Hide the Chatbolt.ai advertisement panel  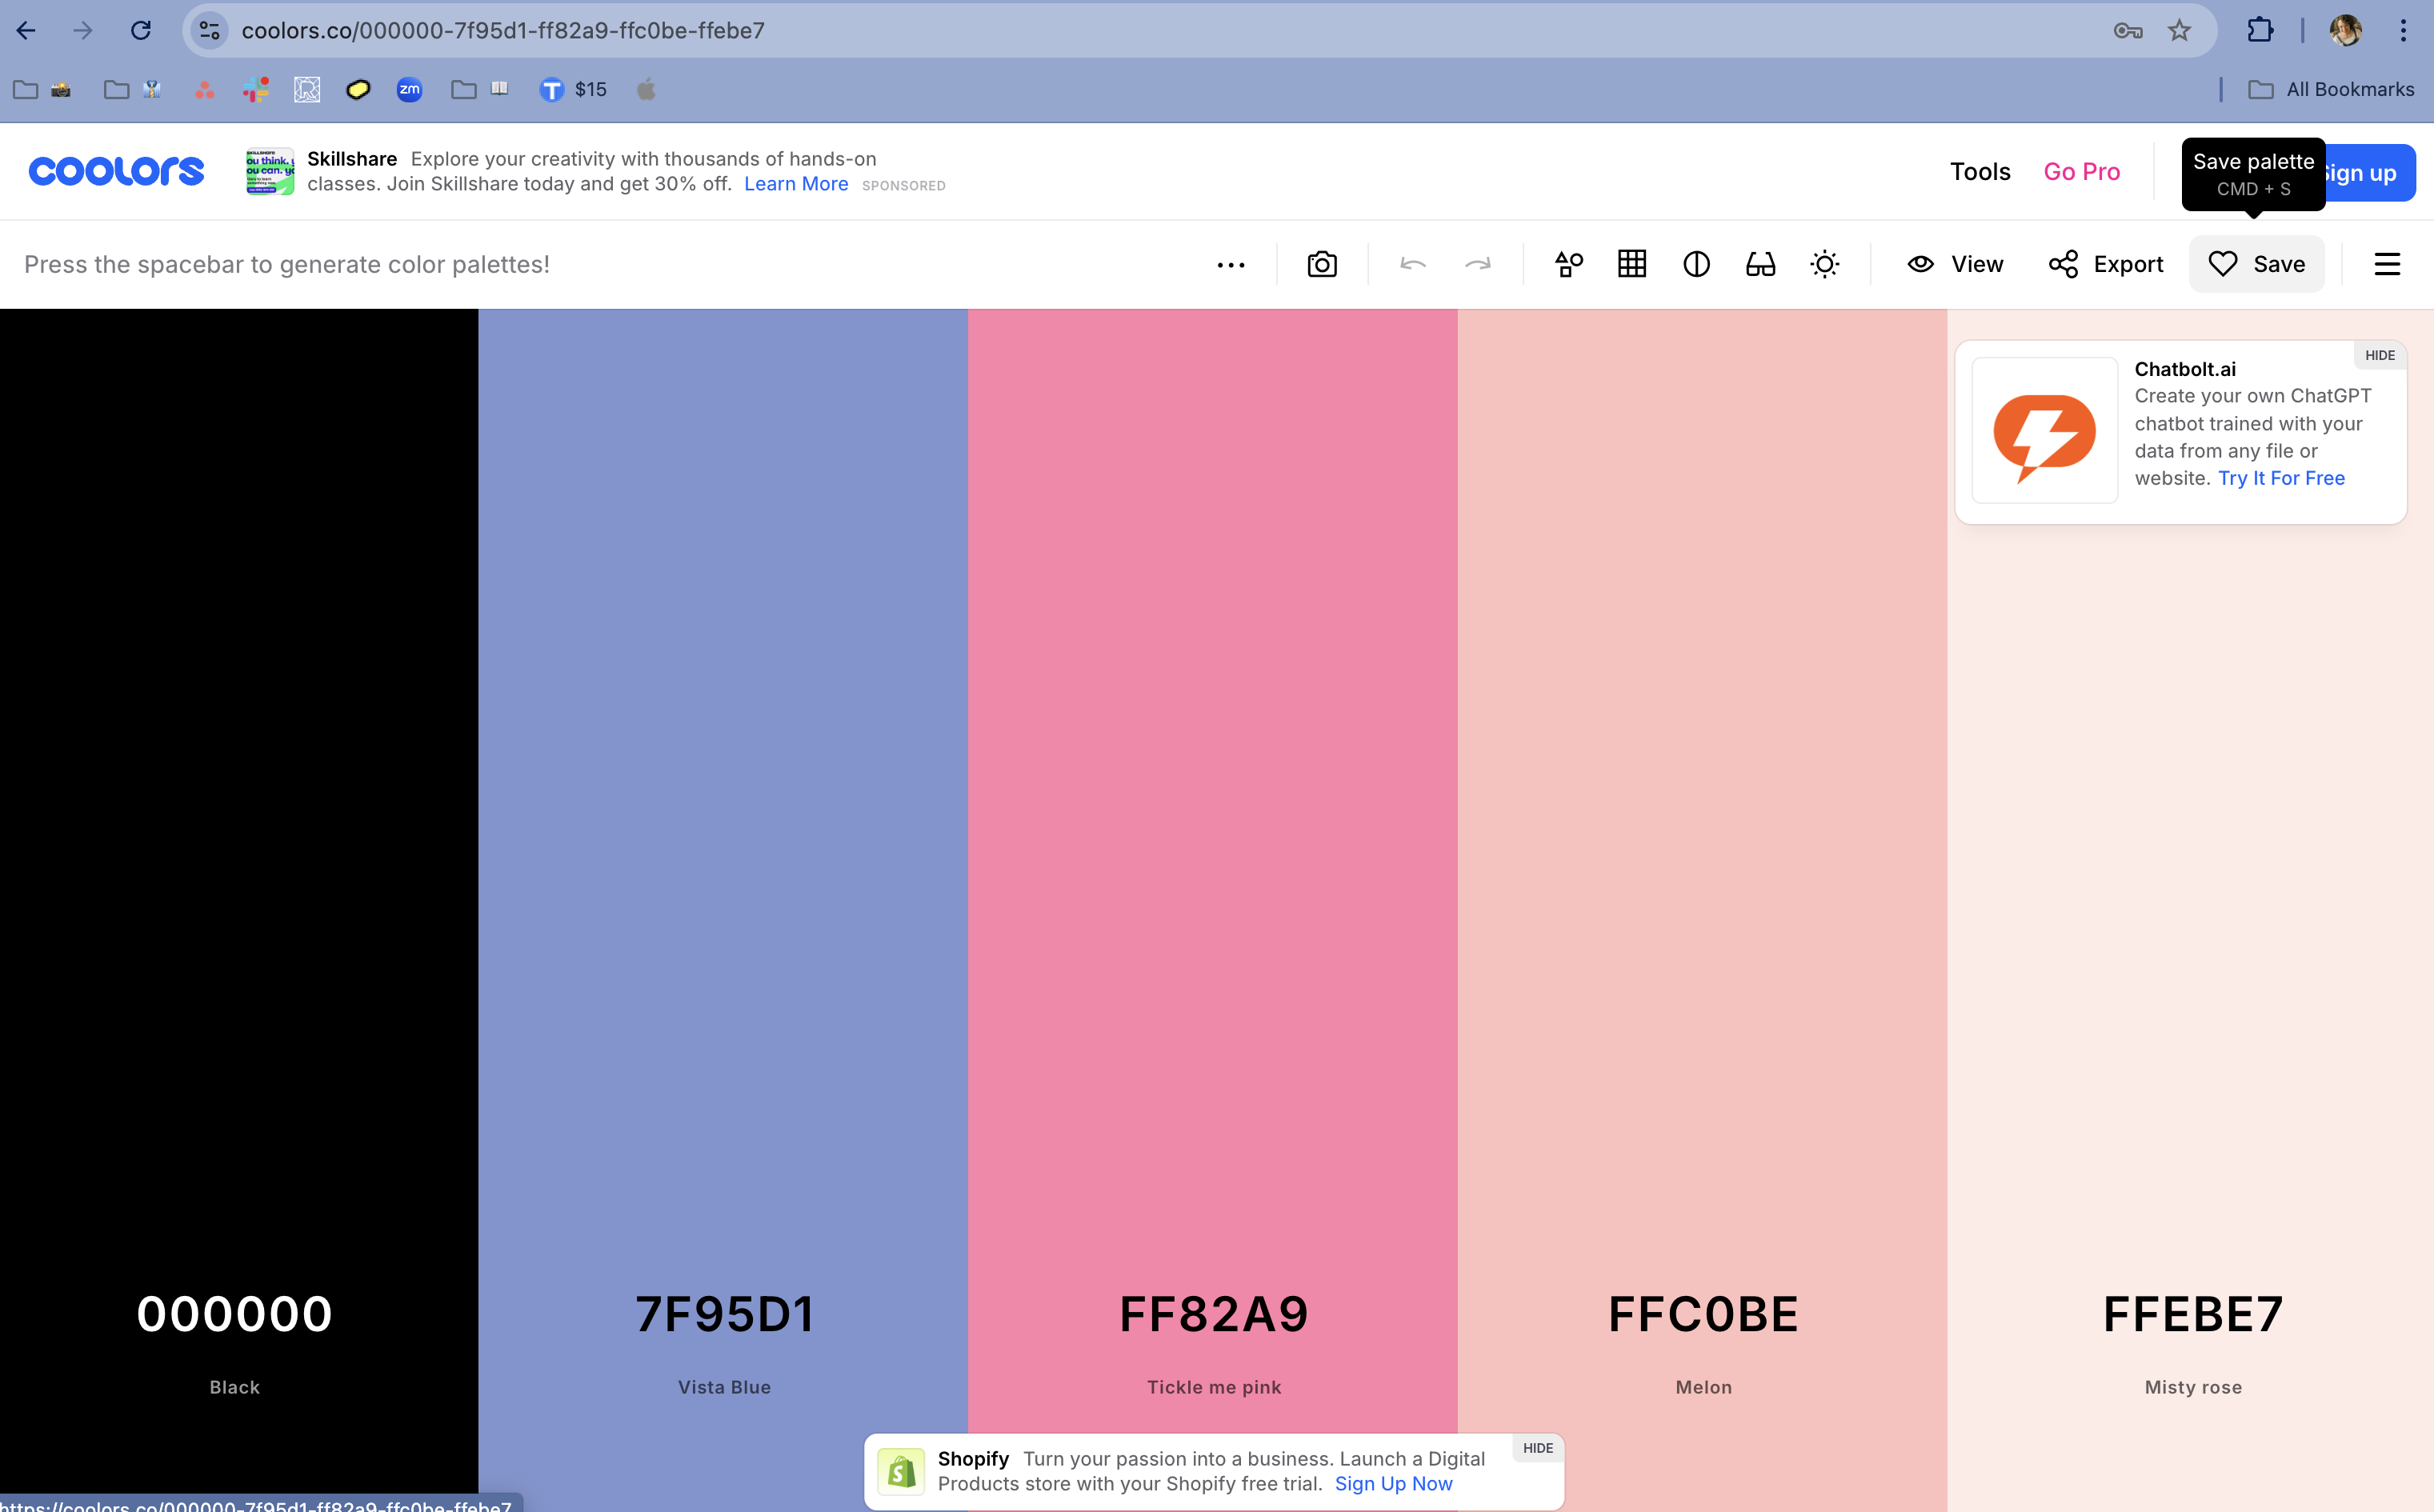point(2378,355)
